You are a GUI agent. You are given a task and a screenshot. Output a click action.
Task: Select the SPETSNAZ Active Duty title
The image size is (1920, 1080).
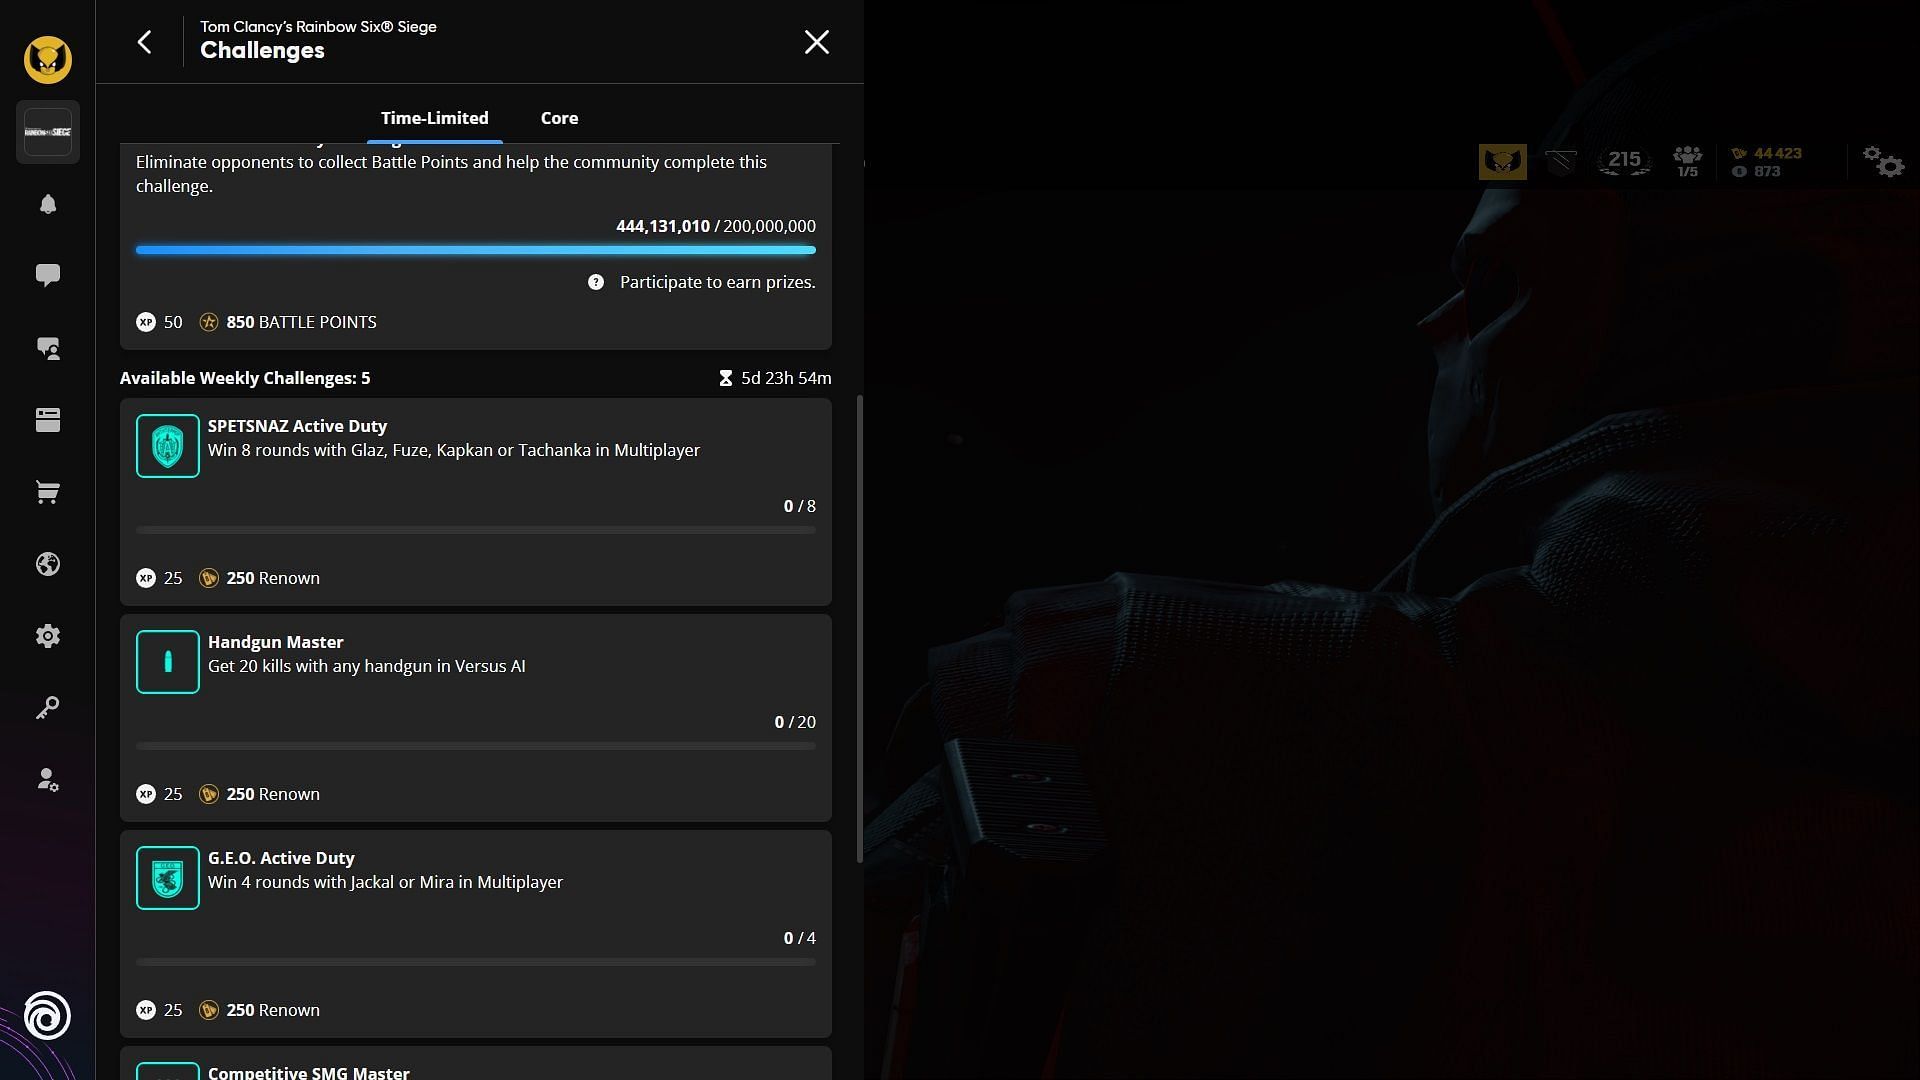(297, 426)
